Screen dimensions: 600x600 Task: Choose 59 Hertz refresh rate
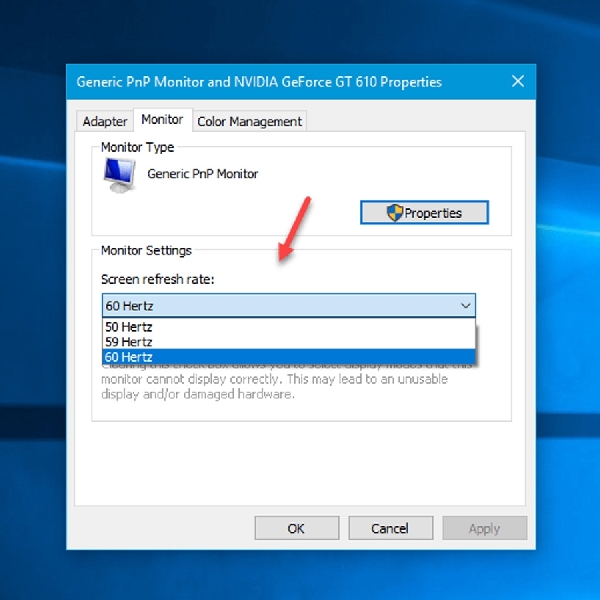click(x=289, y=341)
